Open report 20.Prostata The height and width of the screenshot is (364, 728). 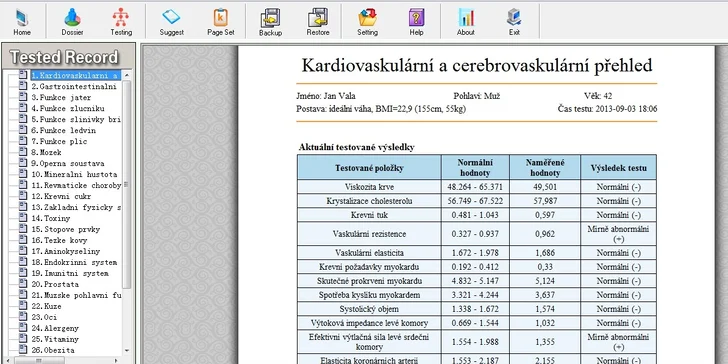55,284
